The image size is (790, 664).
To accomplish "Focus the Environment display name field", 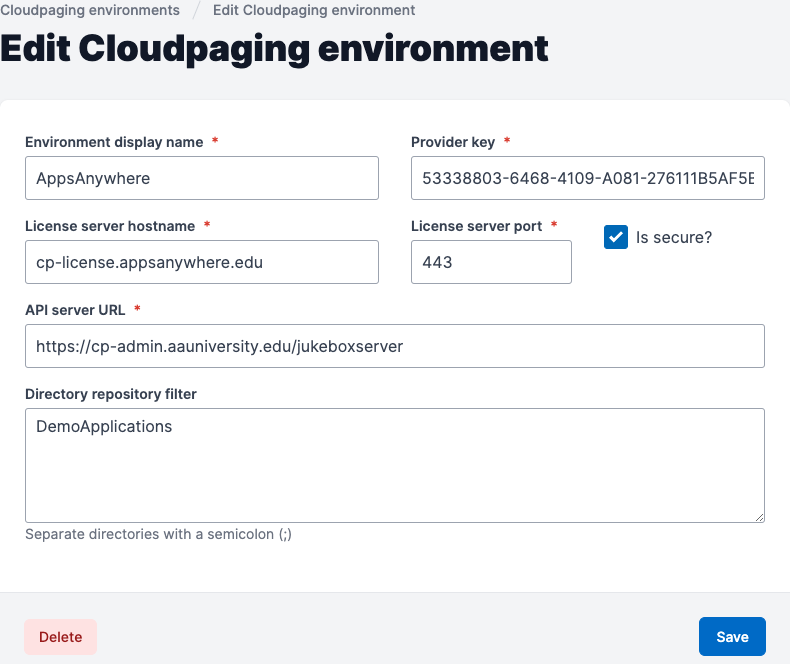I will (202, 178).
